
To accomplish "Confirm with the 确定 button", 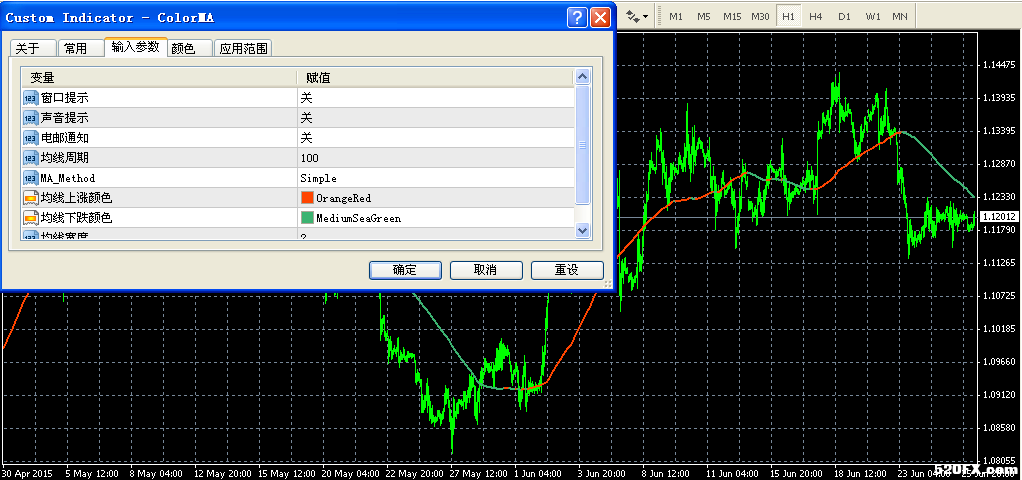I will (x=405, y=270).
